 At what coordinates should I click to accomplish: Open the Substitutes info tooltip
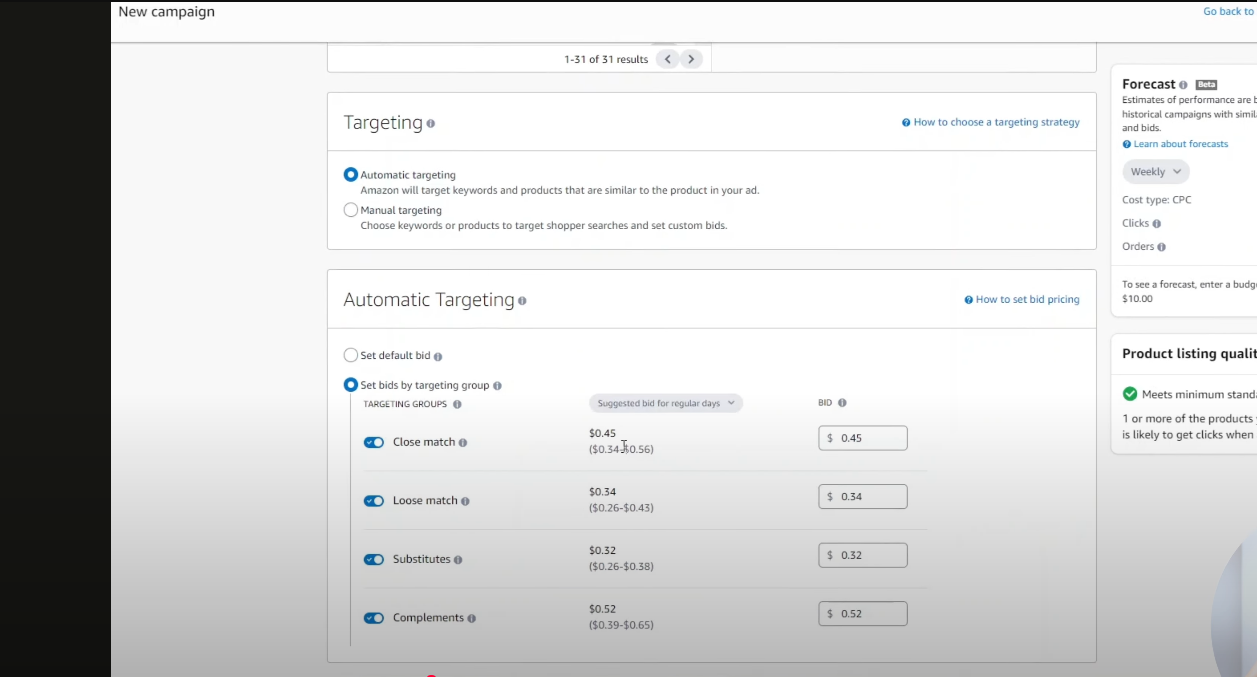(x=457, y=559)
